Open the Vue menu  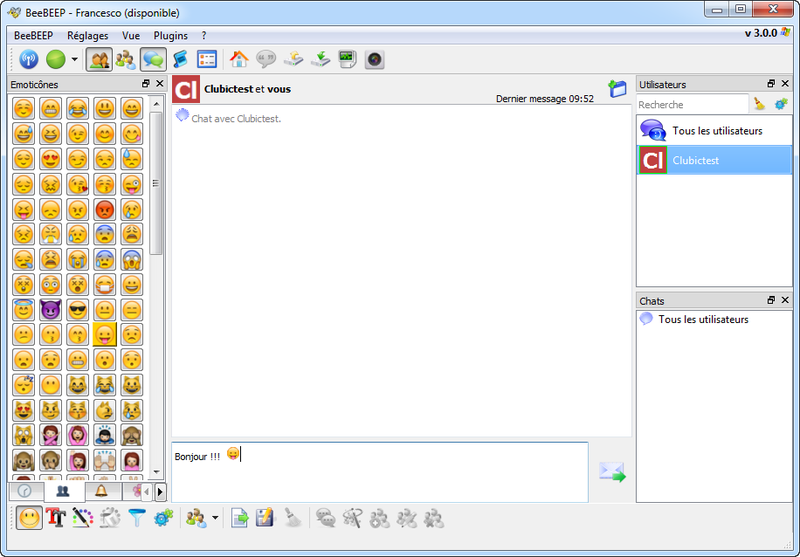pos(131,36)
